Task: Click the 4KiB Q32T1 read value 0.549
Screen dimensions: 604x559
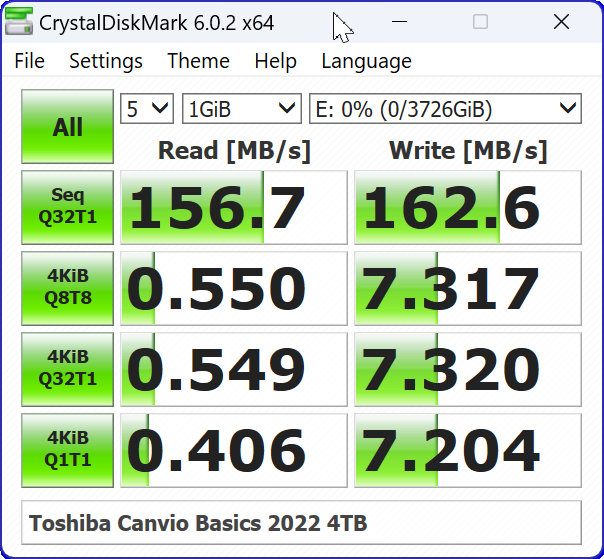Action: tap(234, 369)
